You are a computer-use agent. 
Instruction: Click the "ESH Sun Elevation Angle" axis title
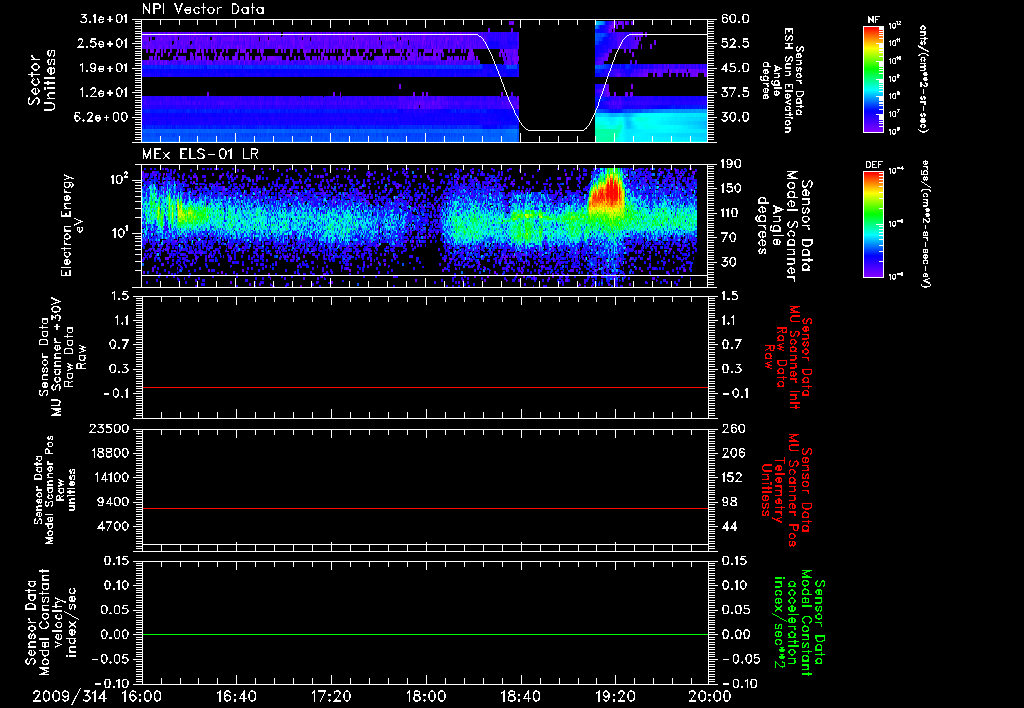point(784,80)
